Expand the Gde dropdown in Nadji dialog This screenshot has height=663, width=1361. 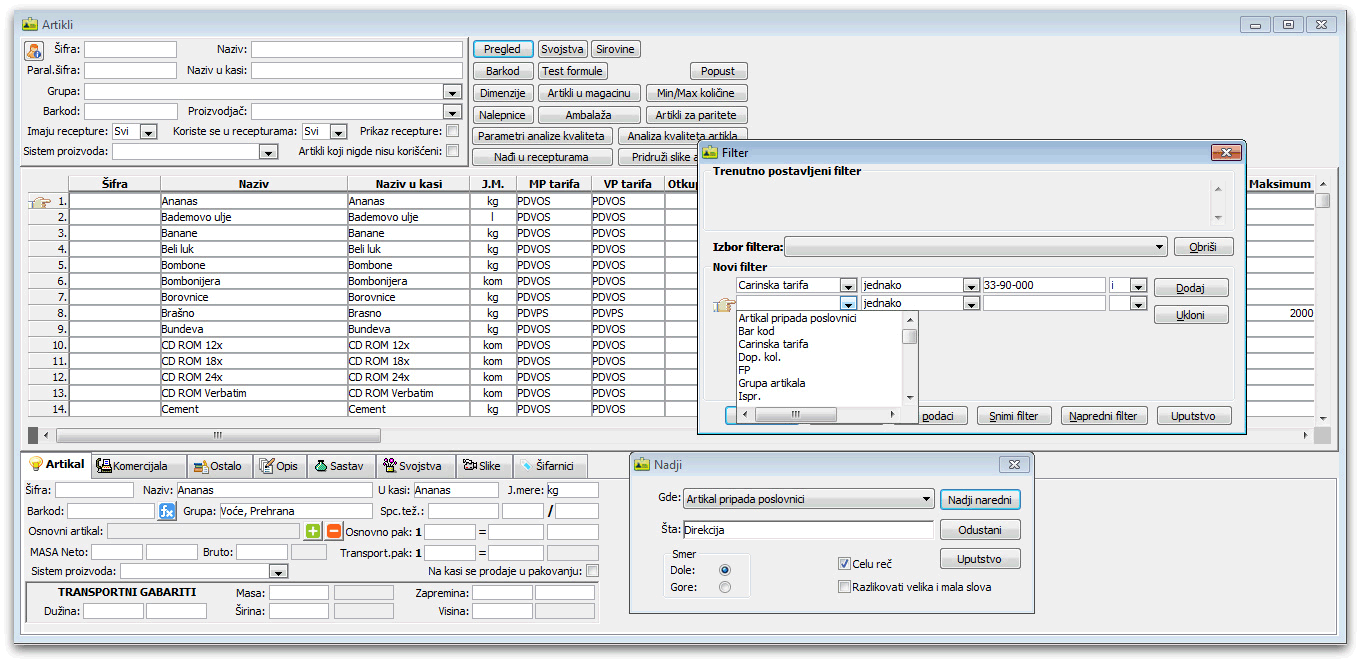click(x=925, y=499)
